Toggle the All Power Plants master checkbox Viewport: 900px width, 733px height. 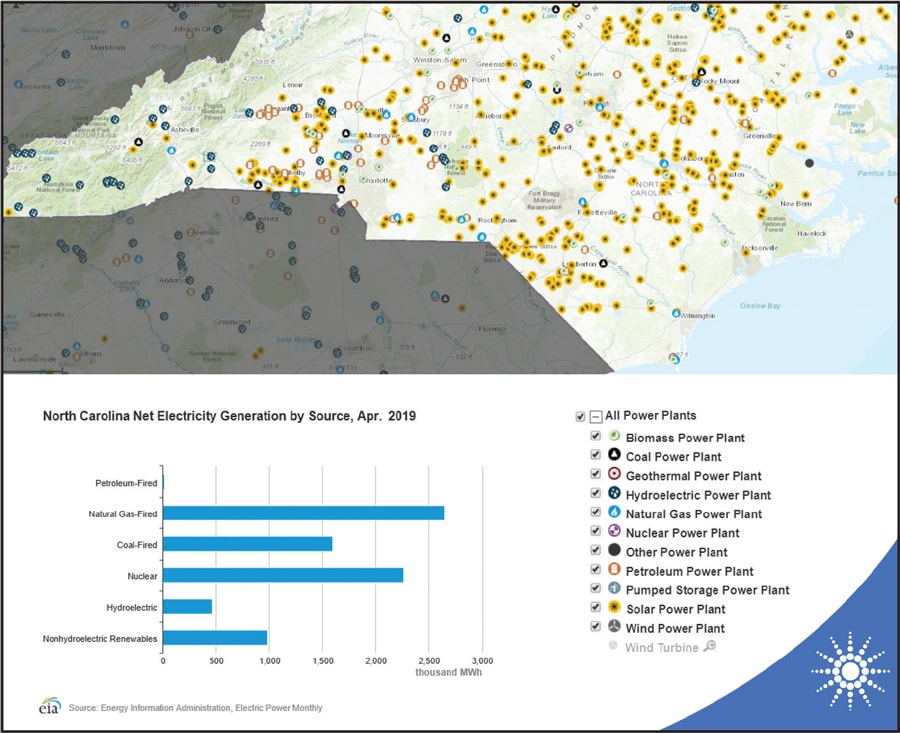click(x=580, y=416)
